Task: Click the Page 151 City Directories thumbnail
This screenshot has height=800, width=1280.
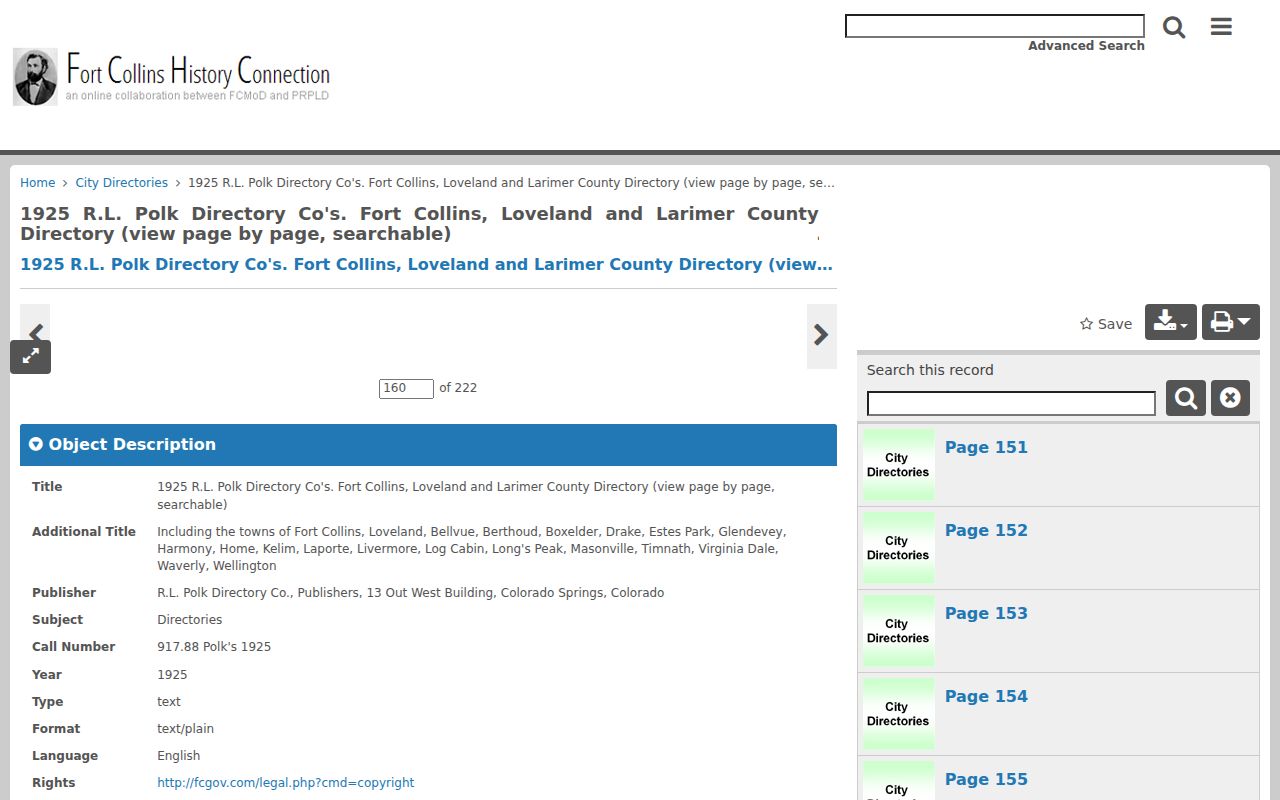Action: [898, 465]
